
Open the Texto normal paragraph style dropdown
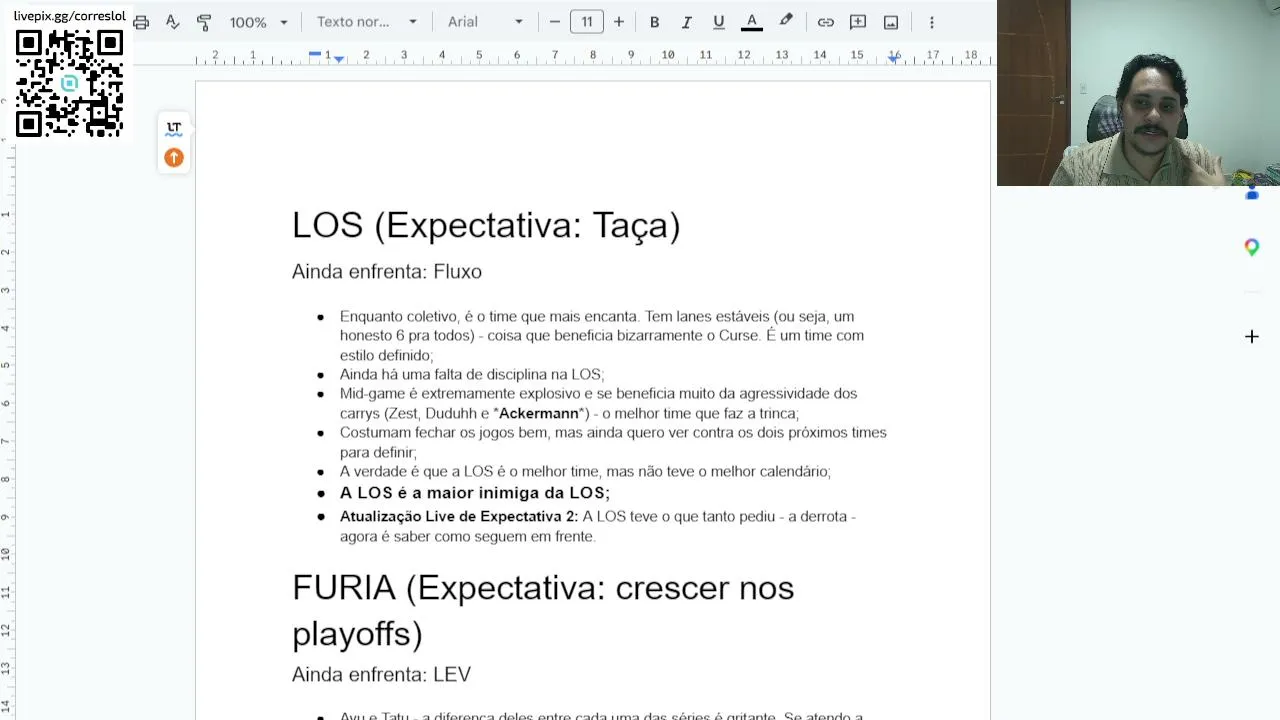point(367,22)
